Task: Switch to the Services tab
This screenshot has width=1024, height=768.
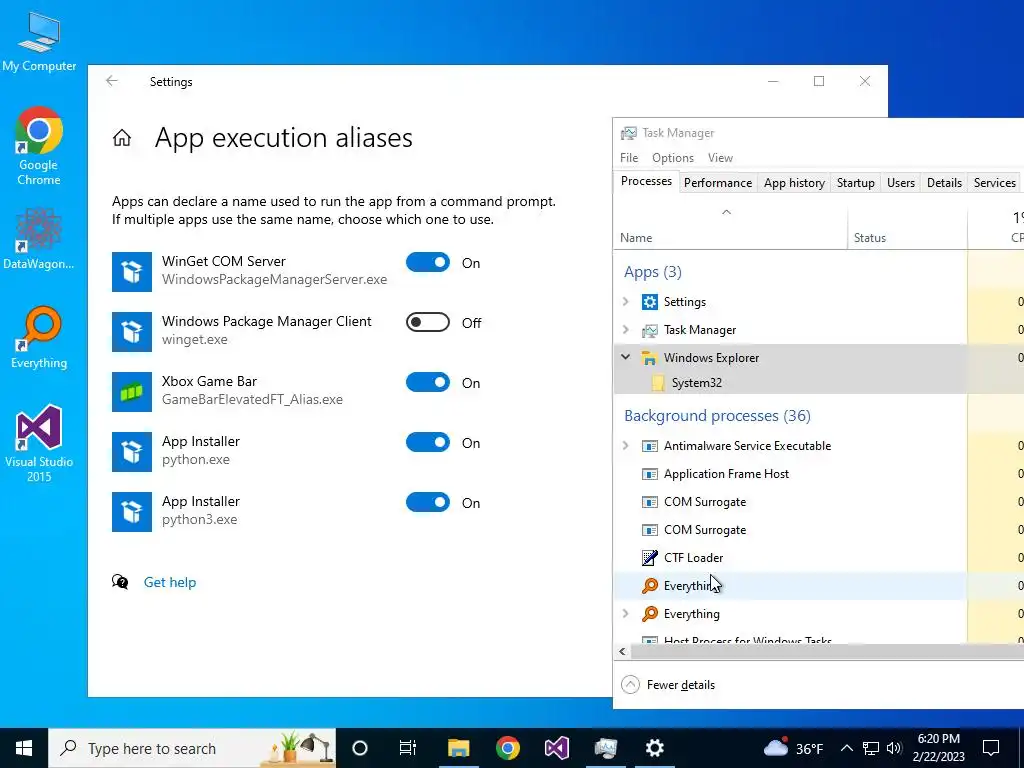Action: (x=995, y=183)
